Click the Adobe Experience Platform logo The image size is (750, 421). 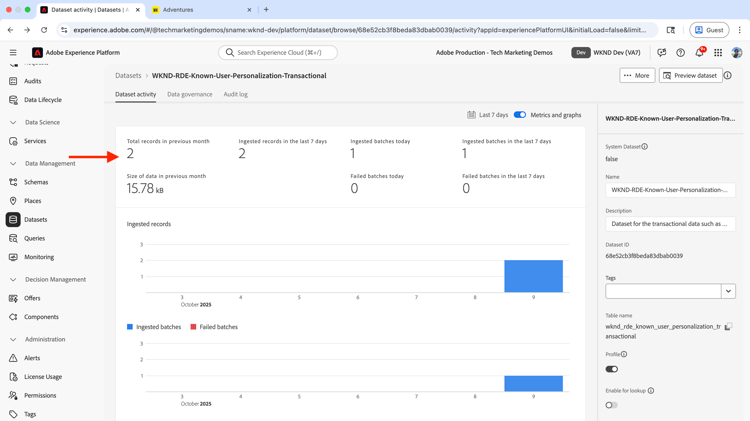point(37,53)
